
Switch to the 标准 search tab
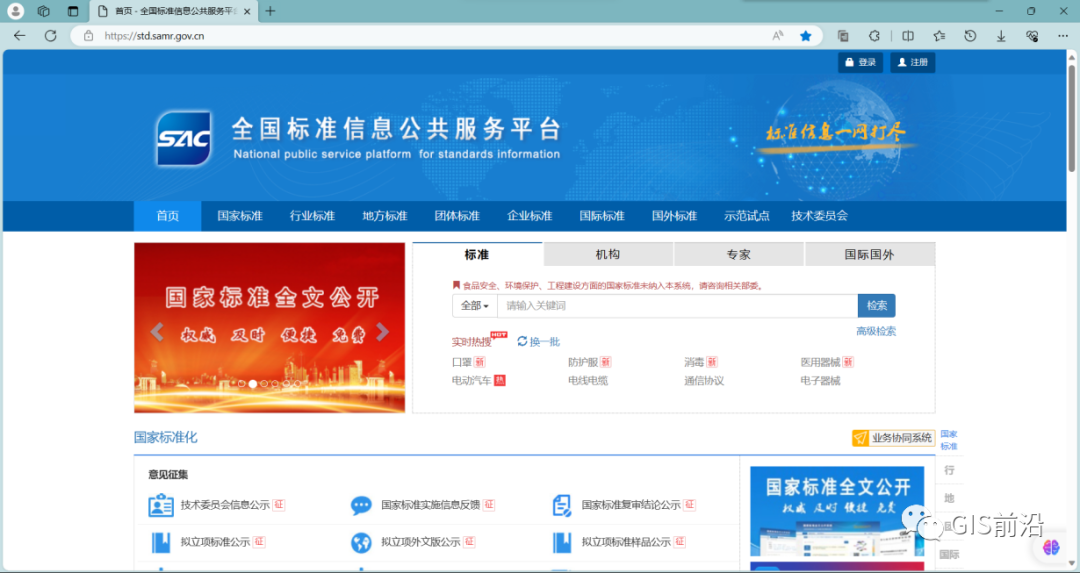(x=477, y=254)
